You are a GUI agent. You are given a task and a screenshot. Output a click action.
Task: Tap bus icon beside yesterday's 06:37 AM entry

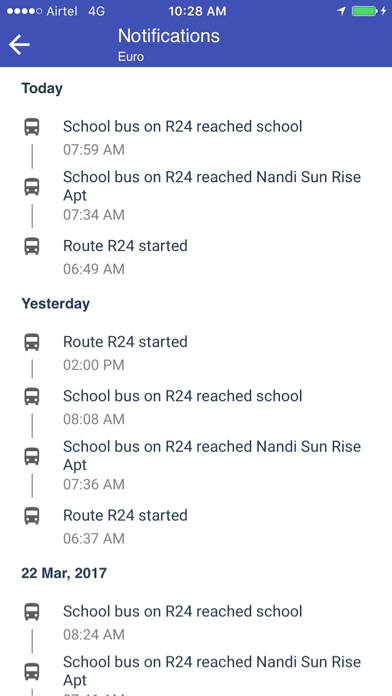click(x=32, y=516)
